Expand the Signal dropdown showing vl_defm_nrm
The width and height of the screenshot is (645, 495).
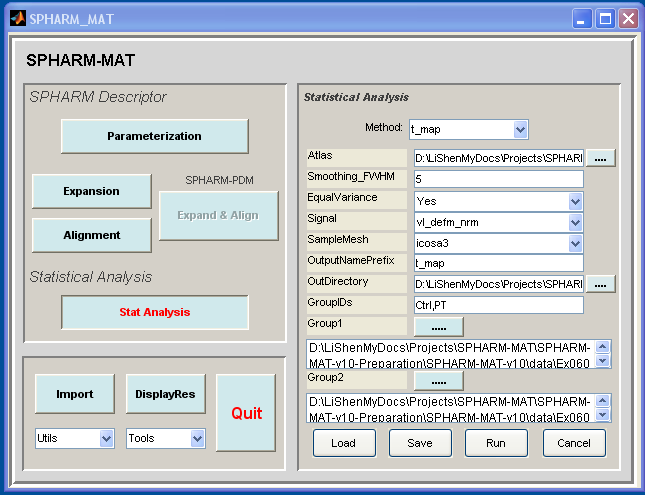click(x=498, y=223)
